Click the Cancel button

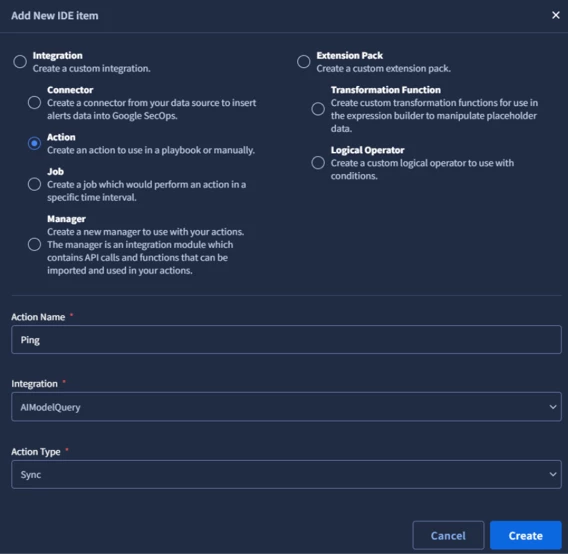448,535
